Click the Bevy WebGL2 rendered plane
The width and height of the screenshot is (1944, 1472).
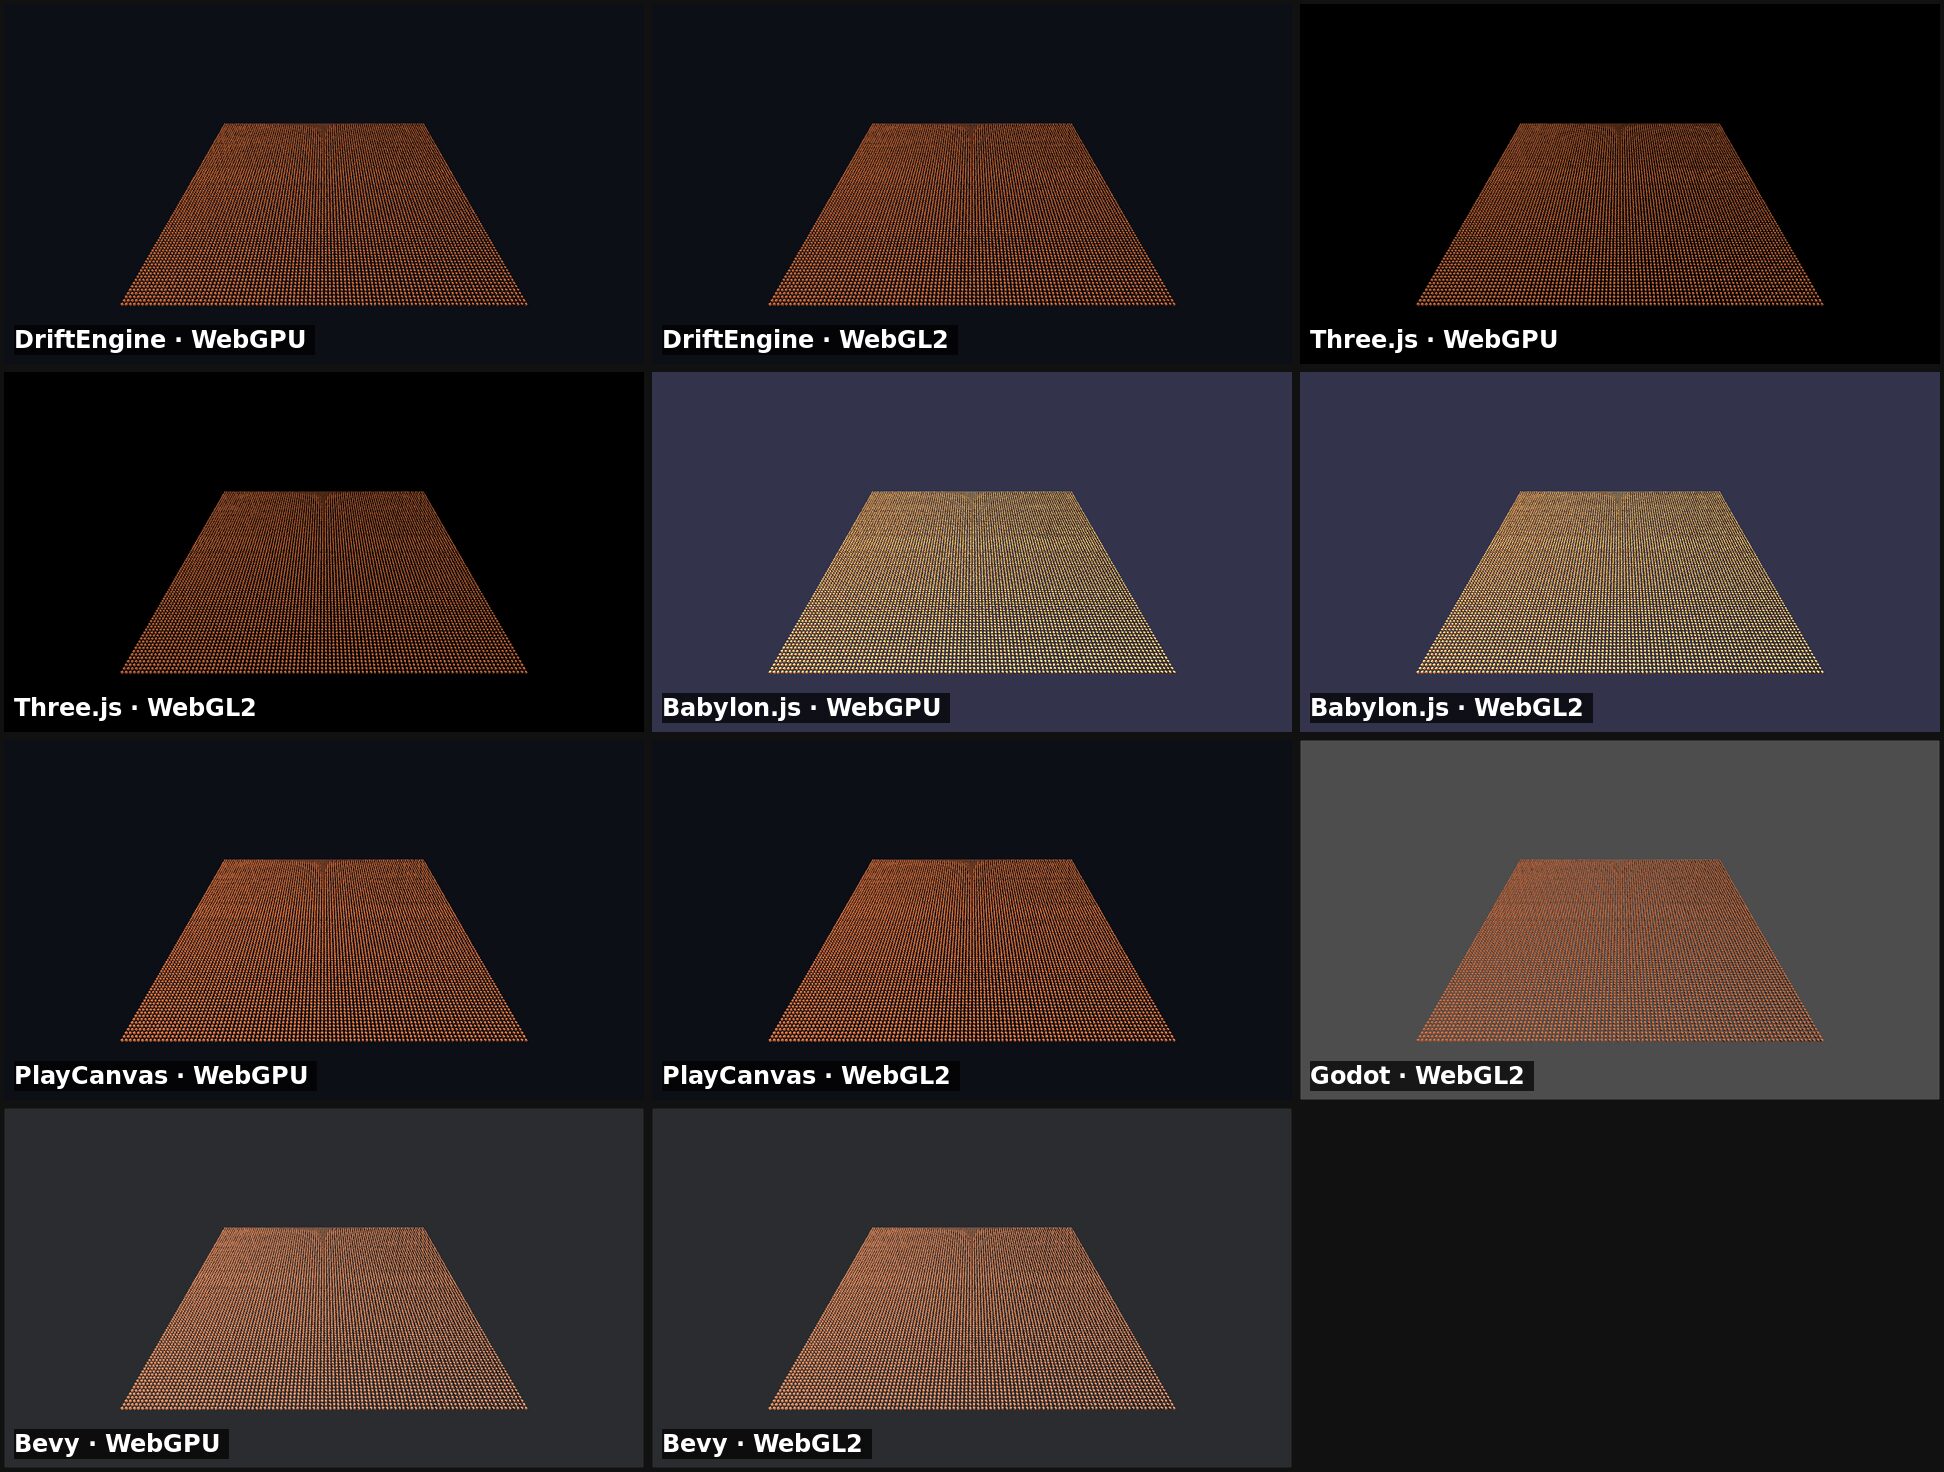tap(972, 1318)
